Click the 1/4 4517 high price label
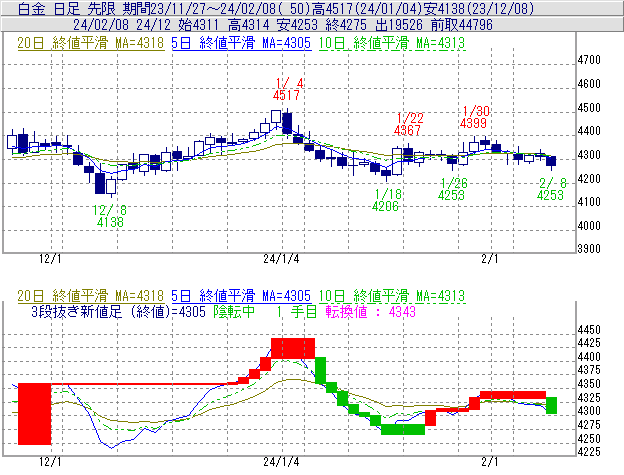The height and width of the screenshot is (475, 624). point(288,89)
